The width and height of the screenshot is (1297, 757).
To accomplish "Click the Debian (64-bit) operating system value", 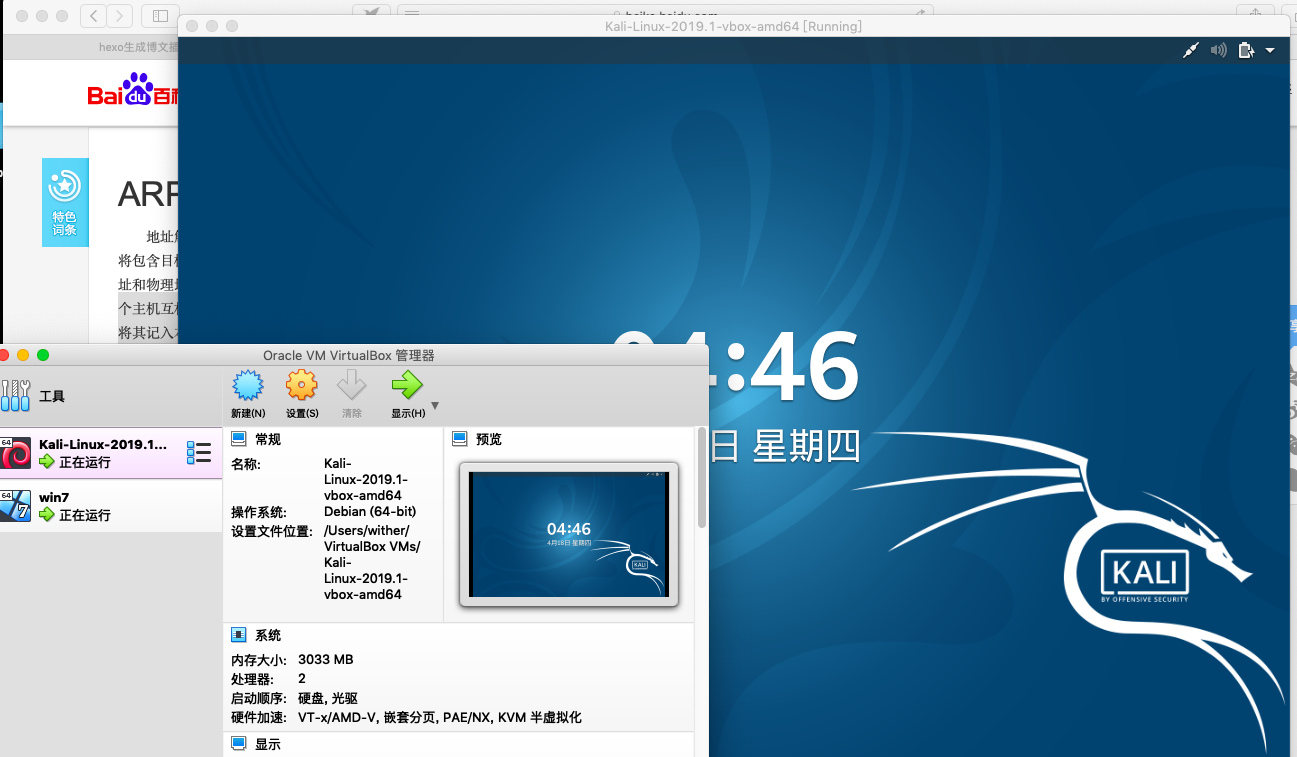I will [x=370, y=511].
